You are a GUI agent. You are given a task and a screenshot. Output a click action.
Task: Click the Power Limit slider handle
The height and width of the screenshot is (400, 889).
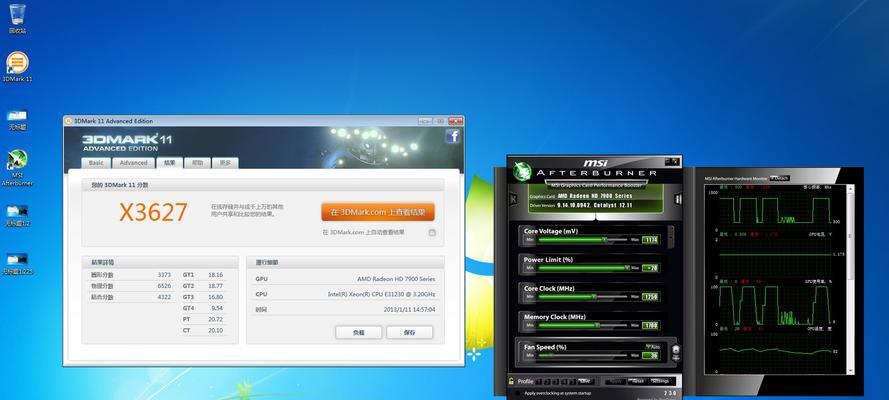click(x=626, y=267)
